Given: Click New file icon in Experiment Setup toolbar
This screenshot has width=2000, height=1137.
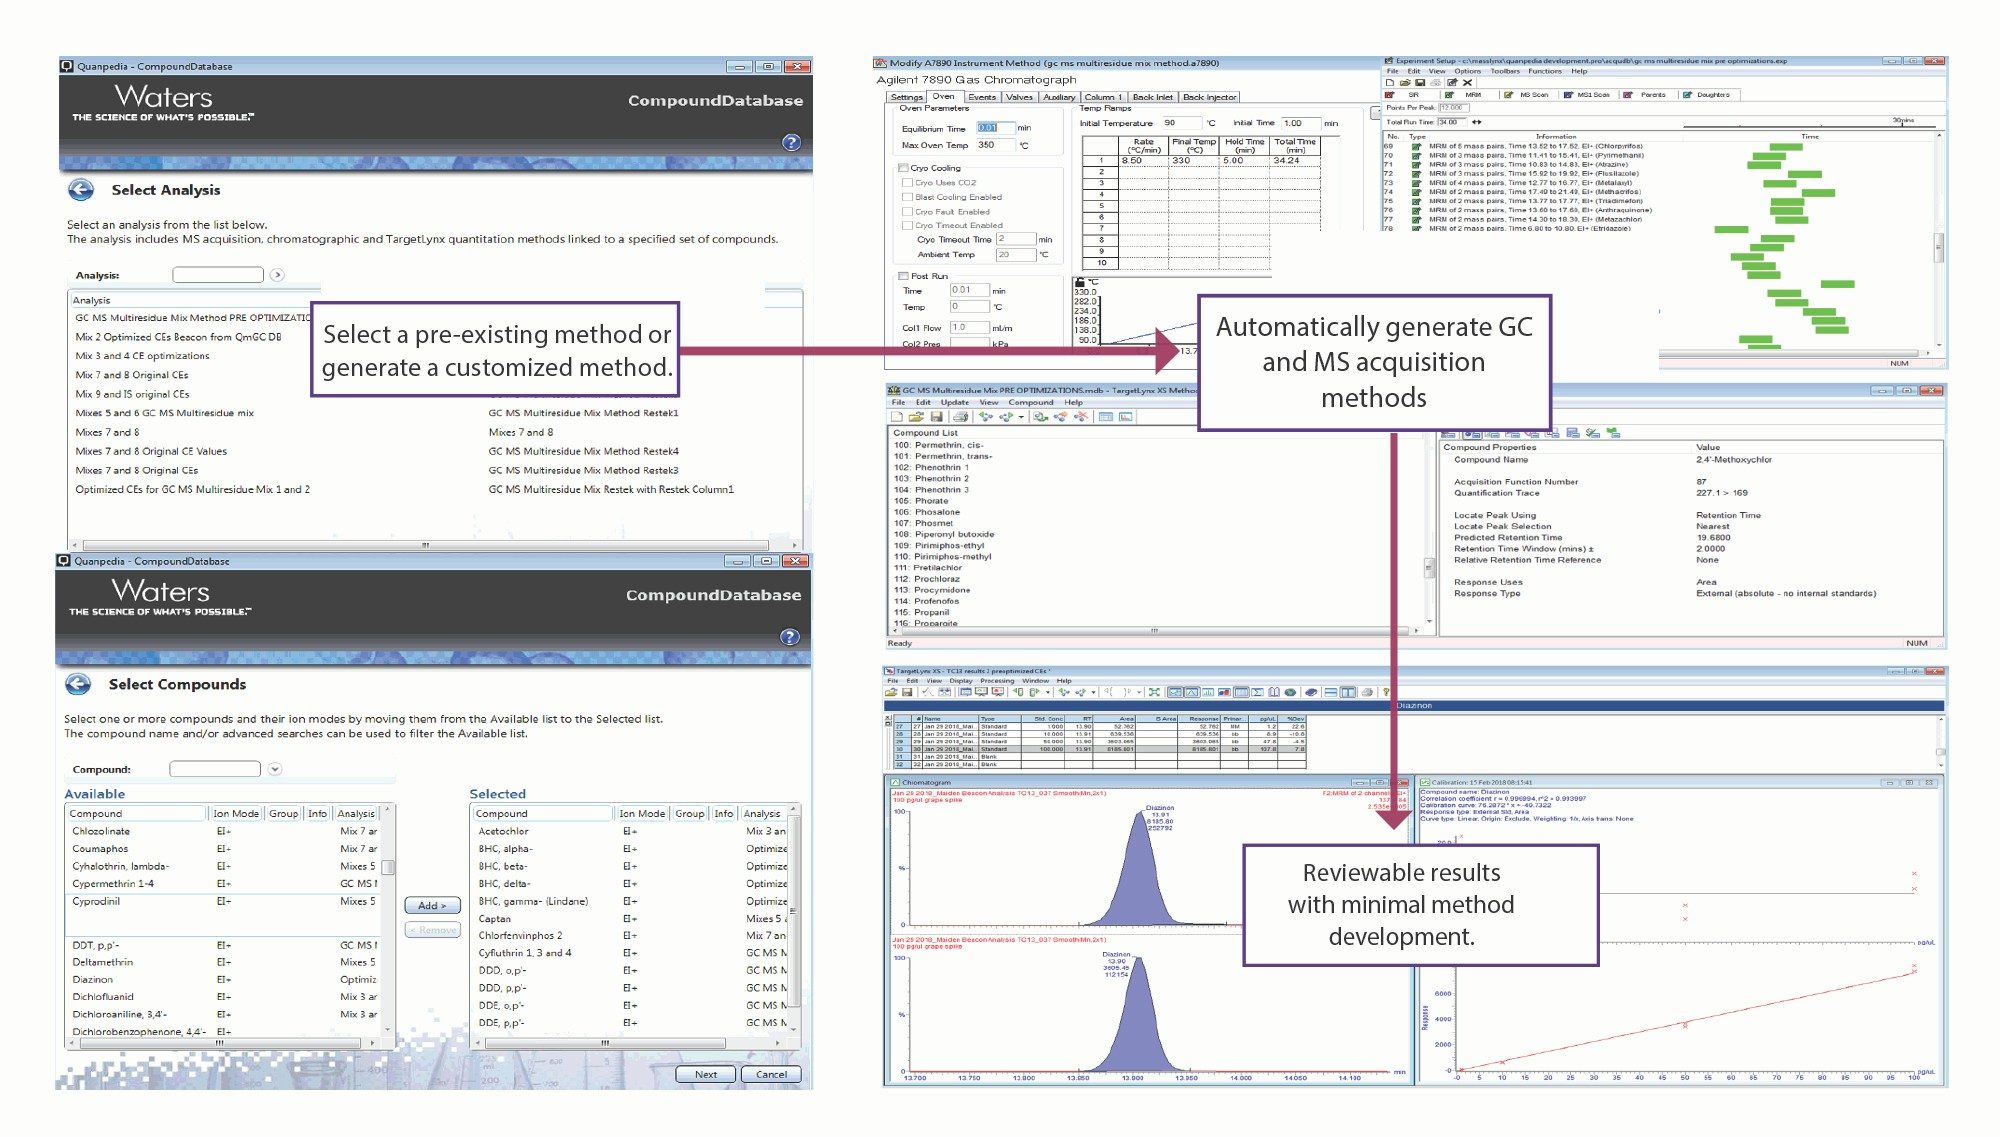Looking at the screenshot, I should coord(1390,83).
